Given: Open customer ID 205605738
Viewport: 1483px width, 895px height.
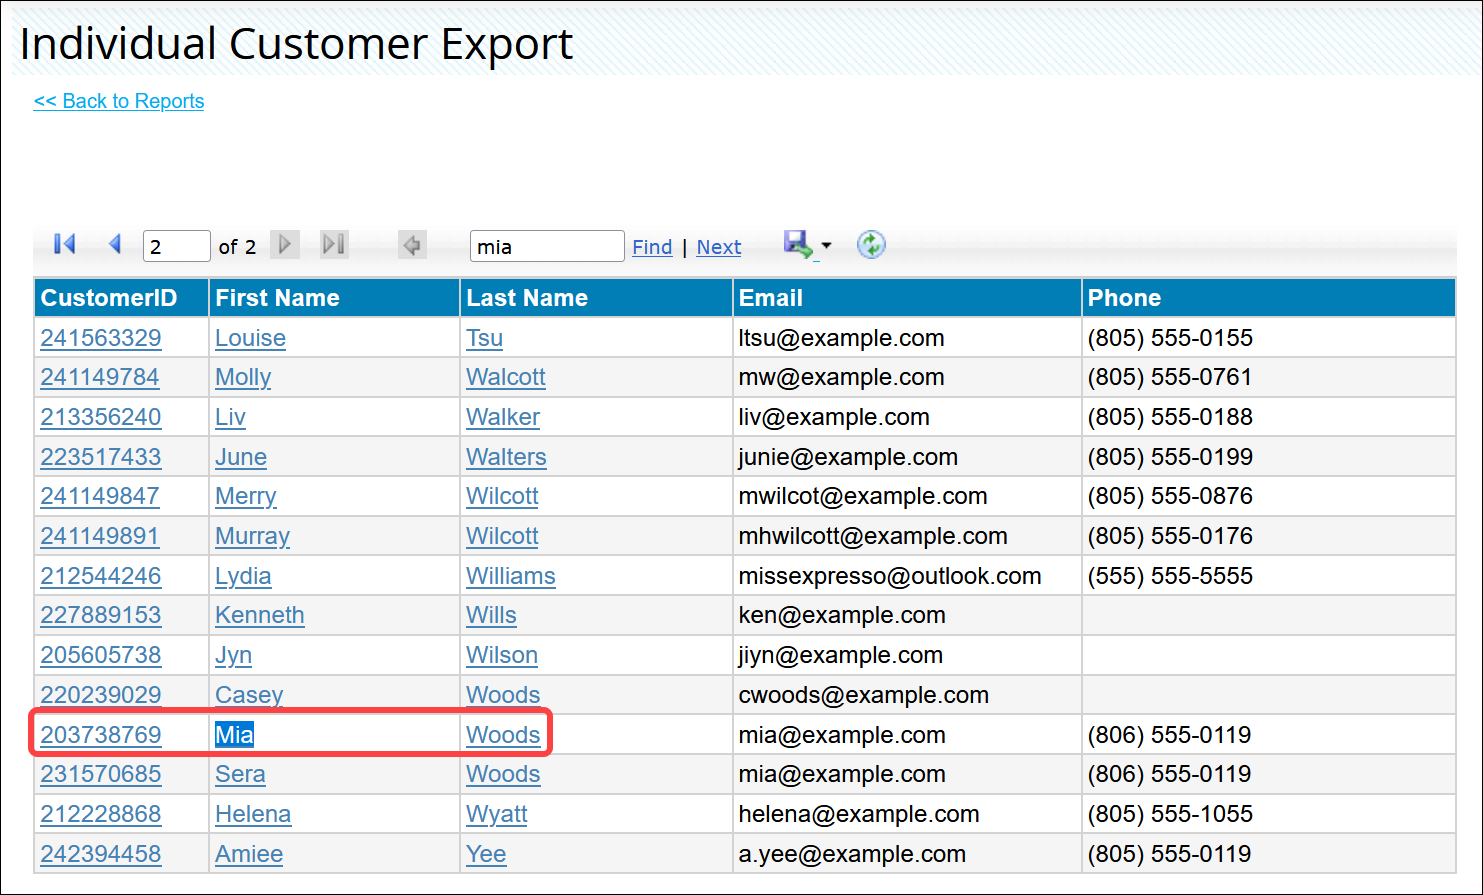Looking at the screenshot, I should [x=101, y=655].
